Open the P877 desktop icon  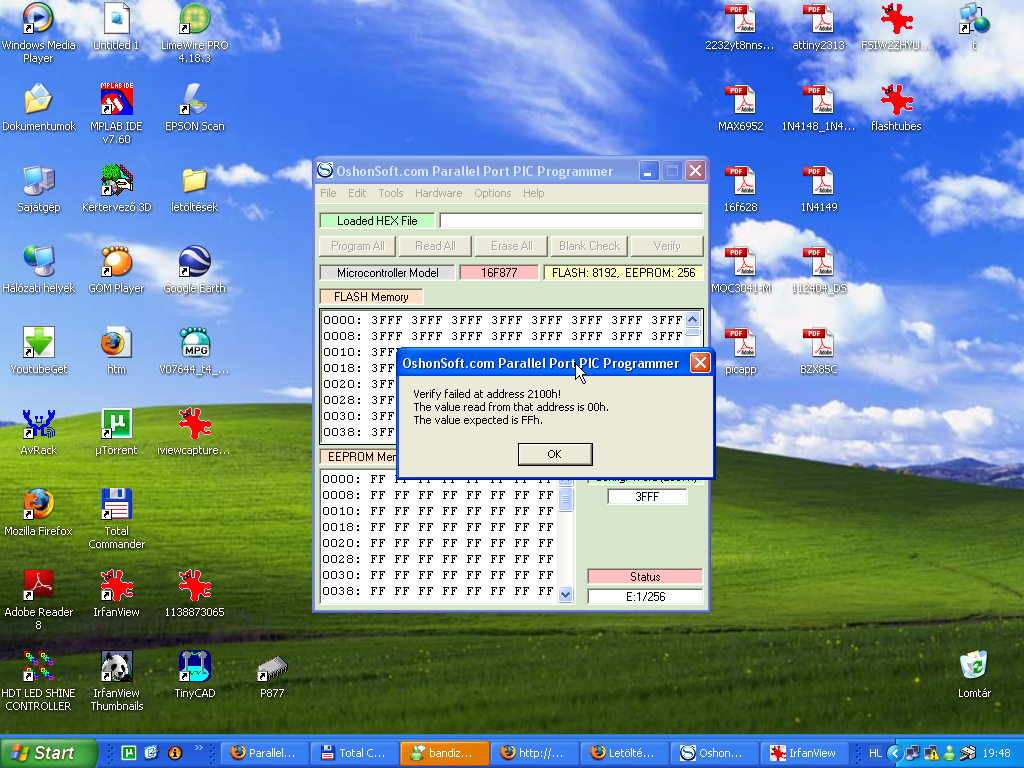[272, 676]
